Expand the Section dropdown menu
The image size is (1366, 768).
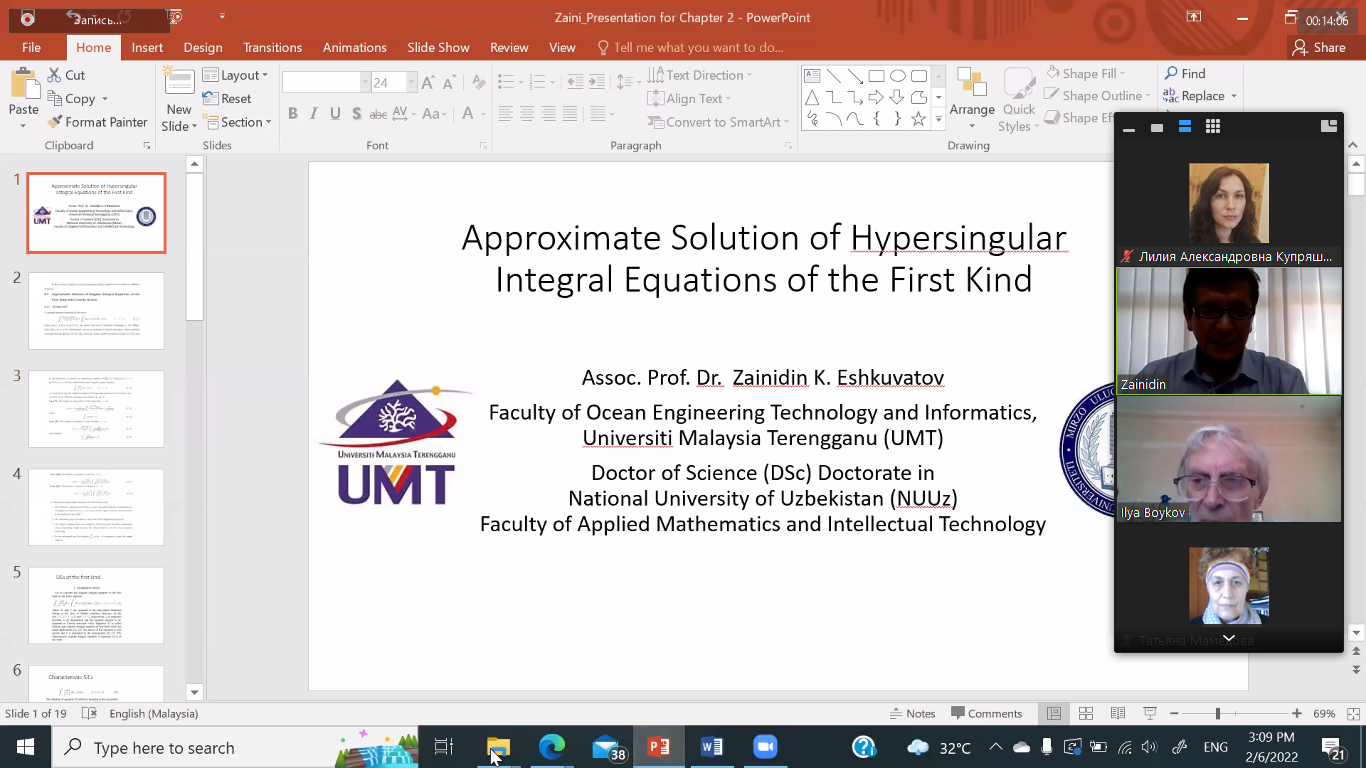tap(238, 122)
